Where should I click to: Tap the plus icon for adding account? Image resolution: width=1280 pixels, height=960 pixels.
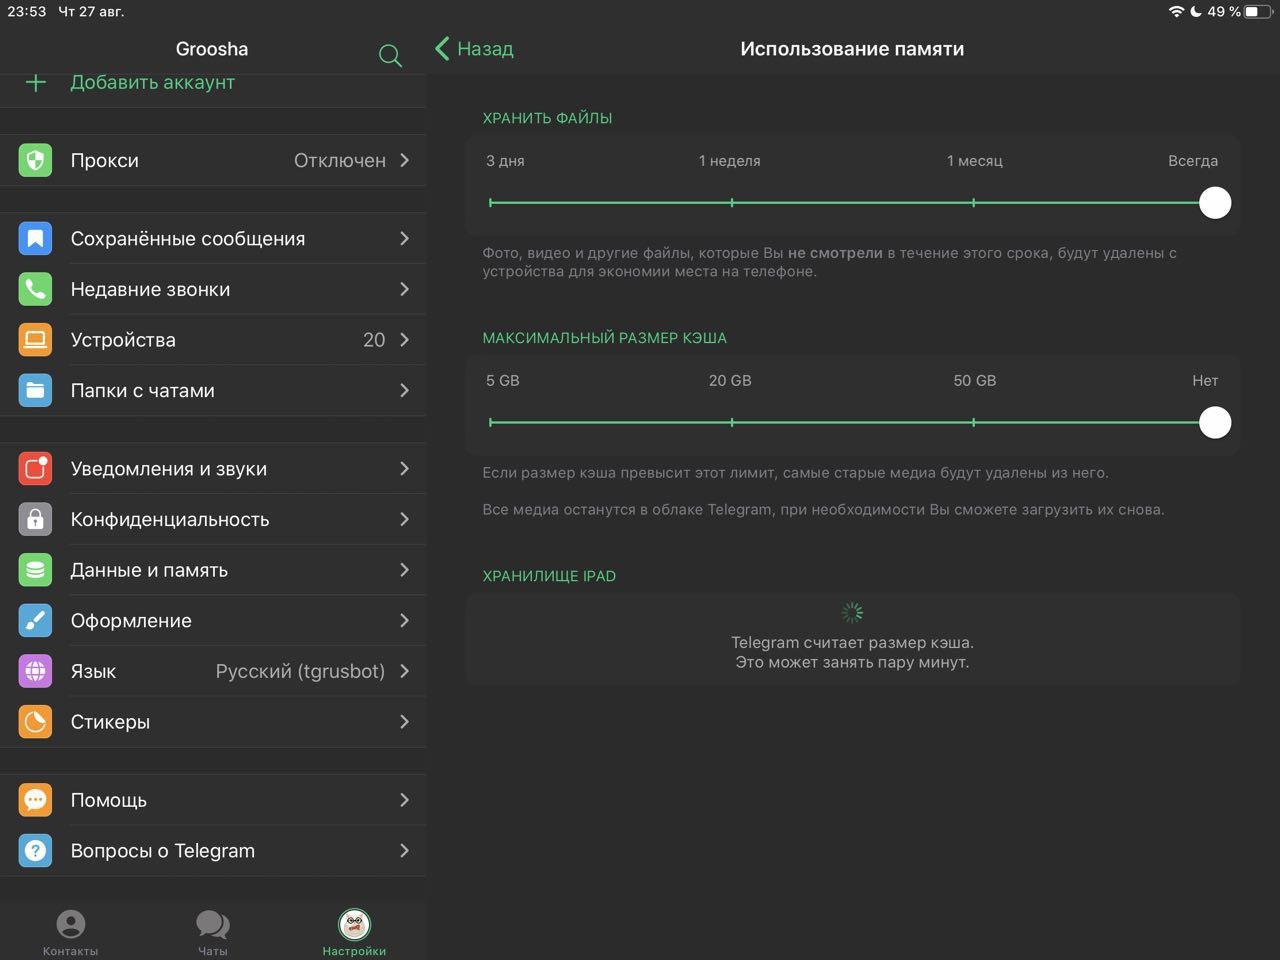(35, 83)
